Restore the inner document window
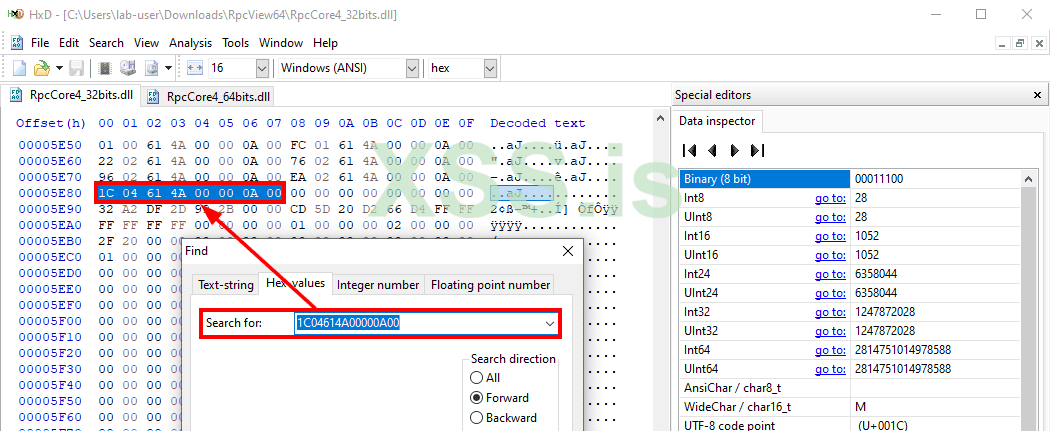Screen dimensions: 1050x431 tap(1021, 43)
